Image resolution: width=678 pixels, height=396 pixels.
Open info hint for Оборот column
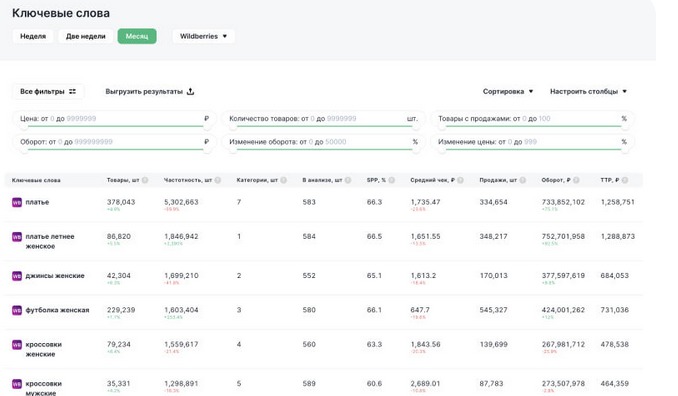[576, 180]
